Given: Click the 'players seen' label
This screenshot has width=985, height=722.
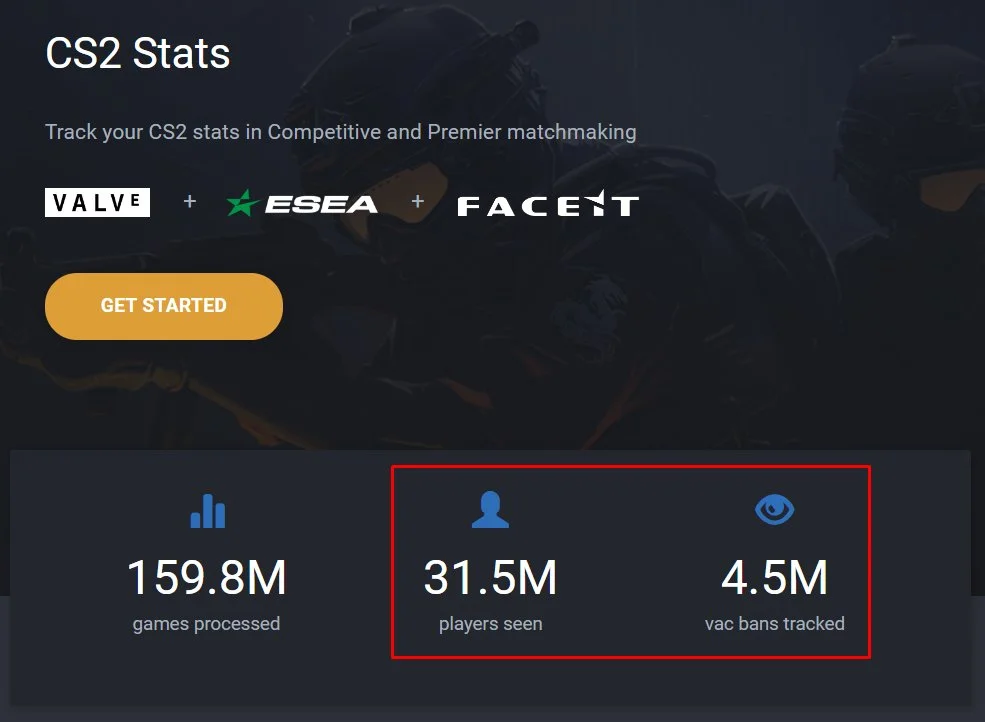Looking at the screenshot, I should pos(491,624).
